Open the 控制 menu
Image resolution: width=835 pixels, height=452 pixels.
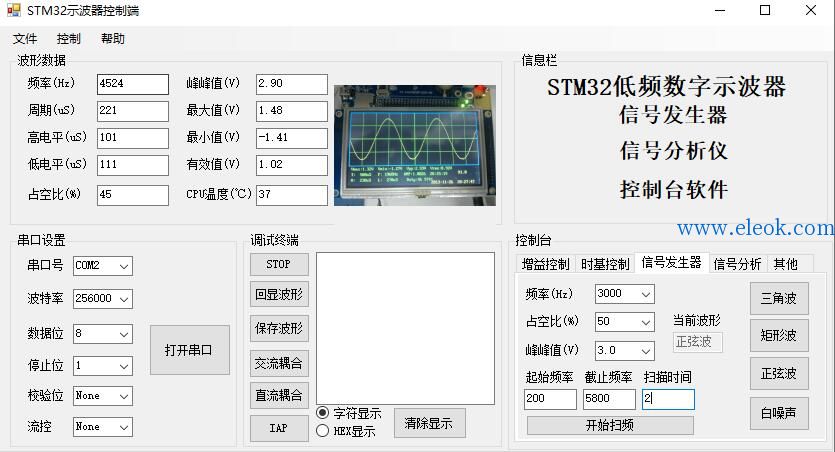click(x=69, y=39)
